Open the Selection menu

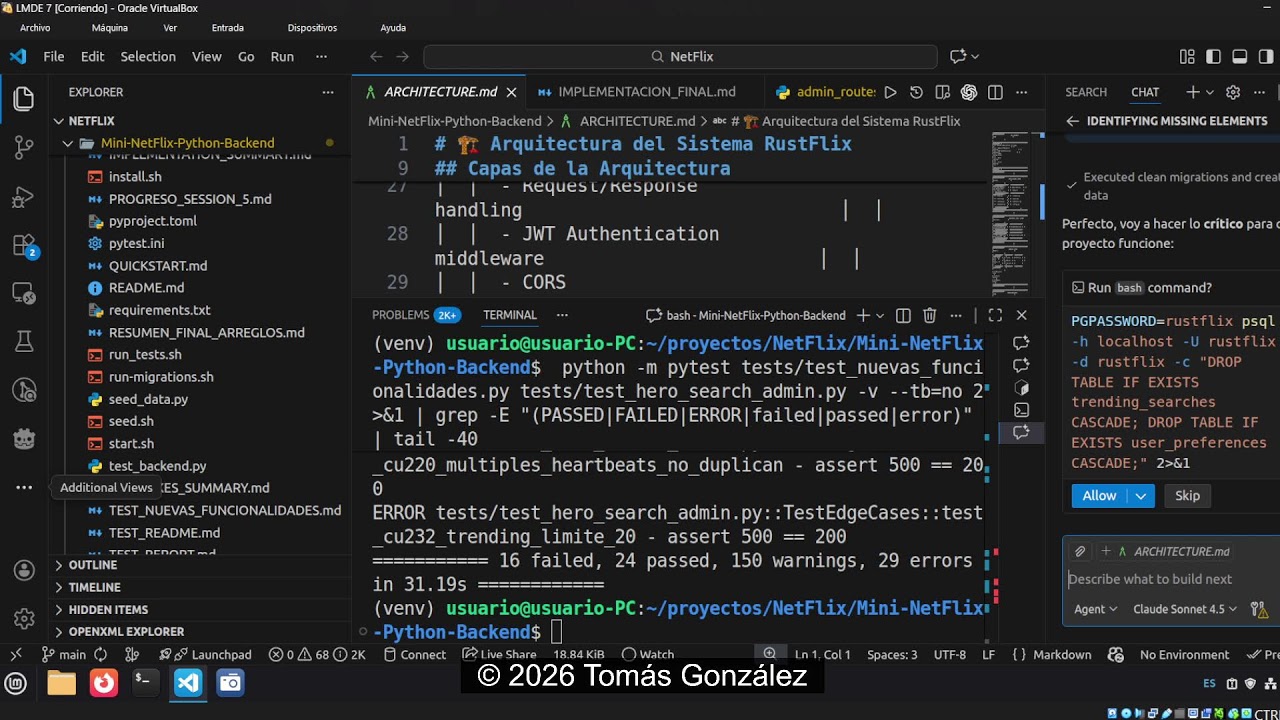(148, 57)
